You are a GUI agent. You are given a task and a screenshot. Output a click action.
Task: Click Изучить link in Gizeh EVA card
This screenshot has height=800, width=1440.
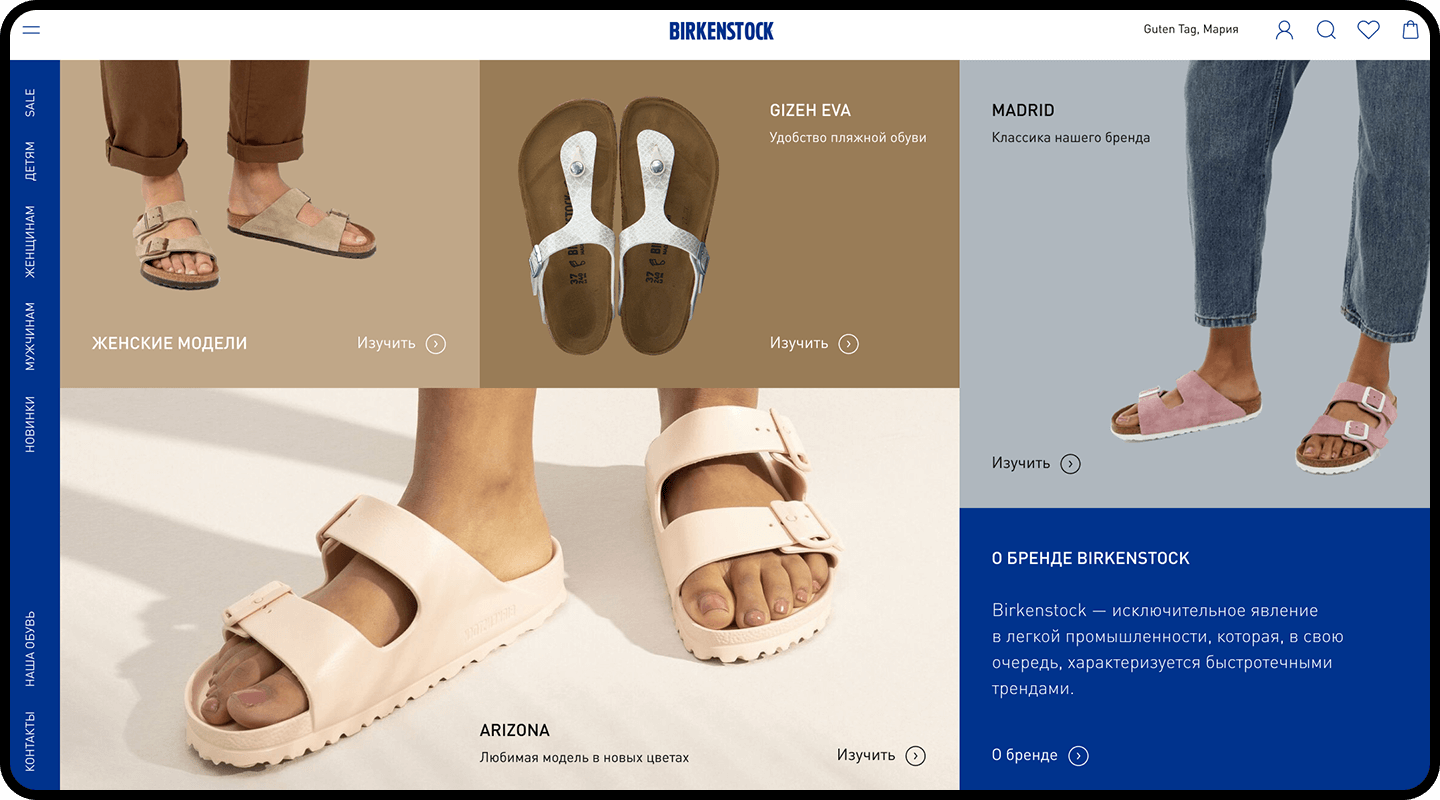click(x=799, y=343)
